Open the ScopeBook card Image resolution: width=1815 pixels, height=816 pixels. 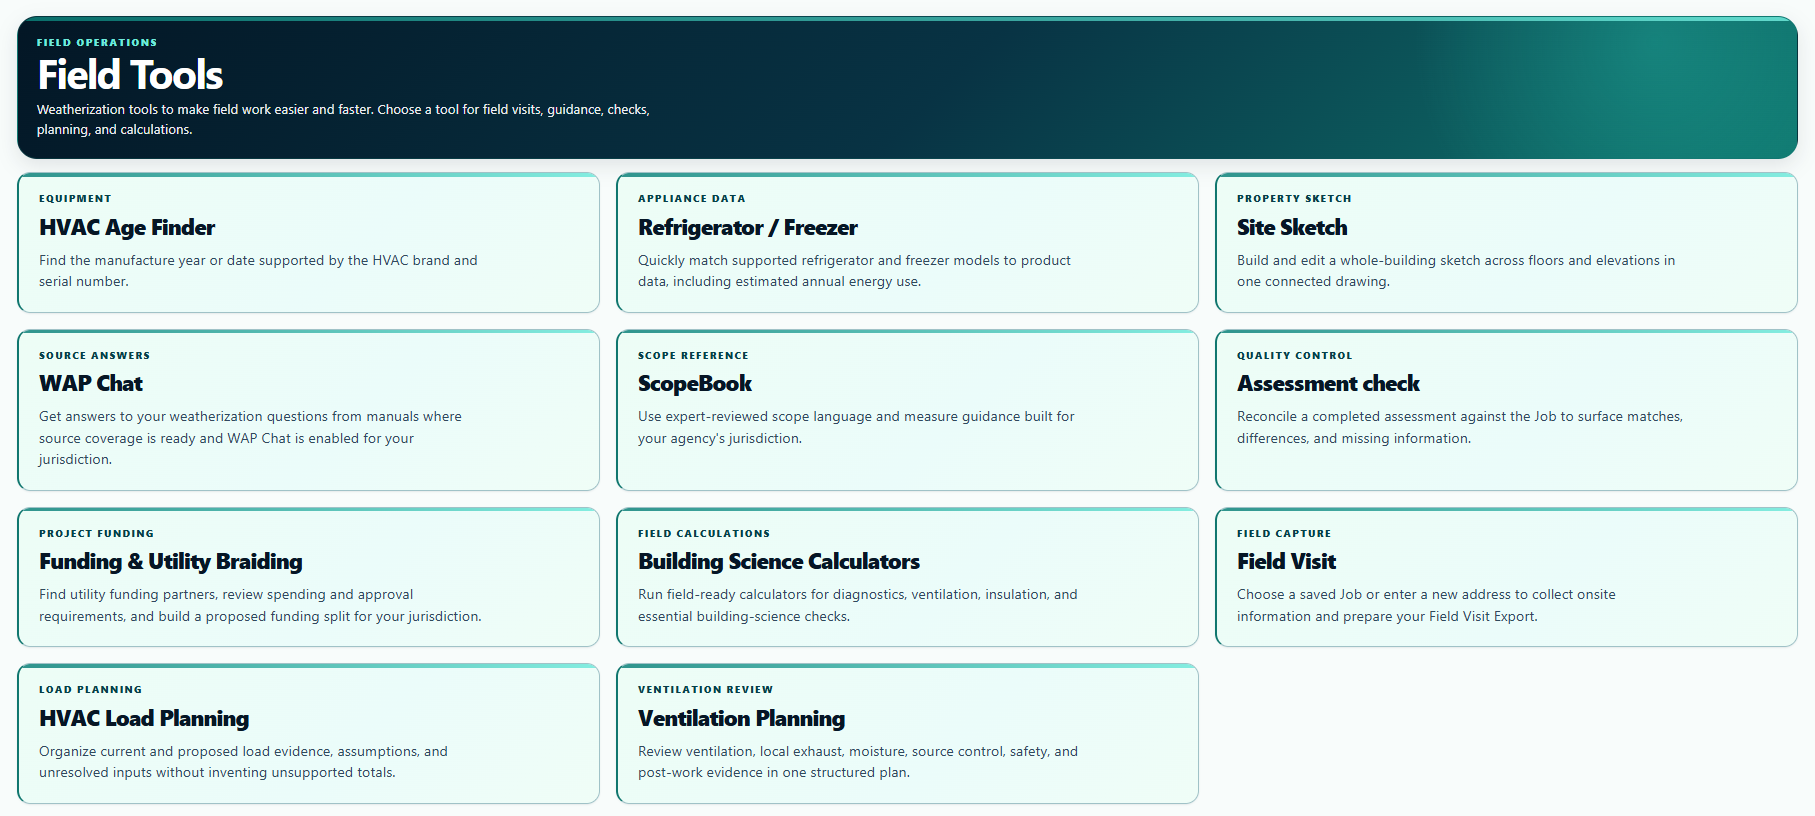tap(907, 410)
